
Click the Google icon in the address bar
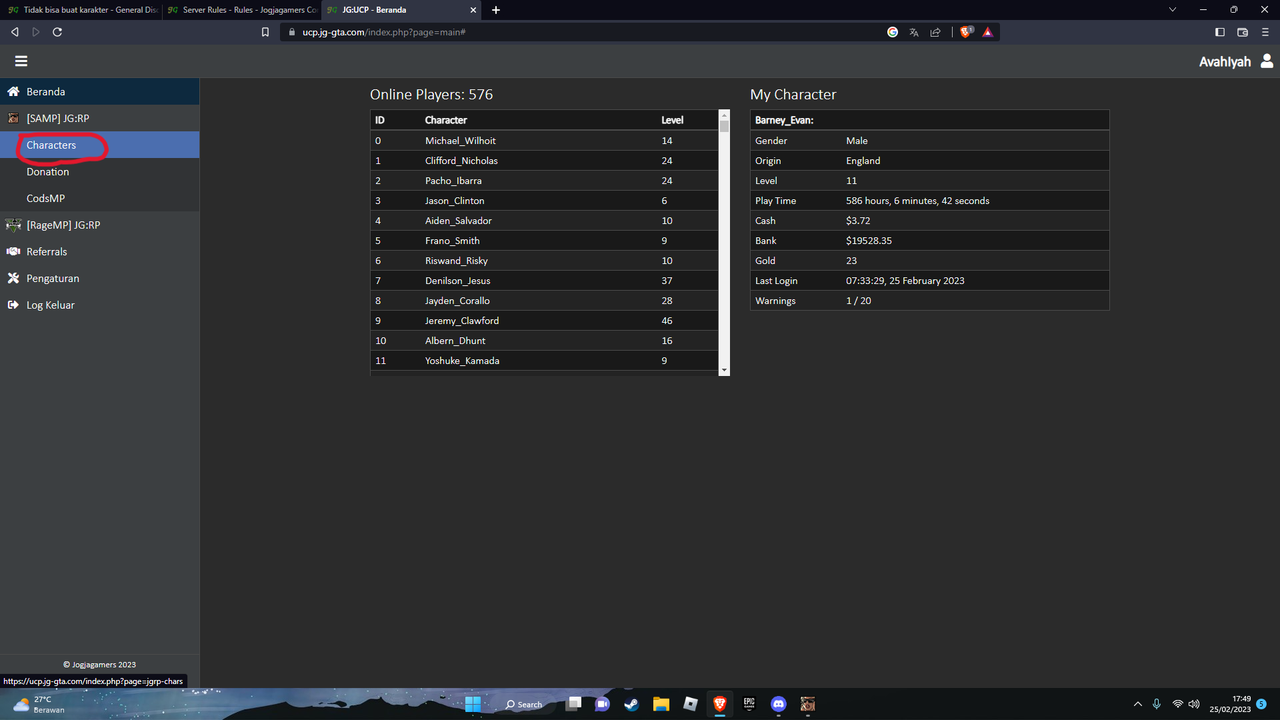click(x=892, y=32)
